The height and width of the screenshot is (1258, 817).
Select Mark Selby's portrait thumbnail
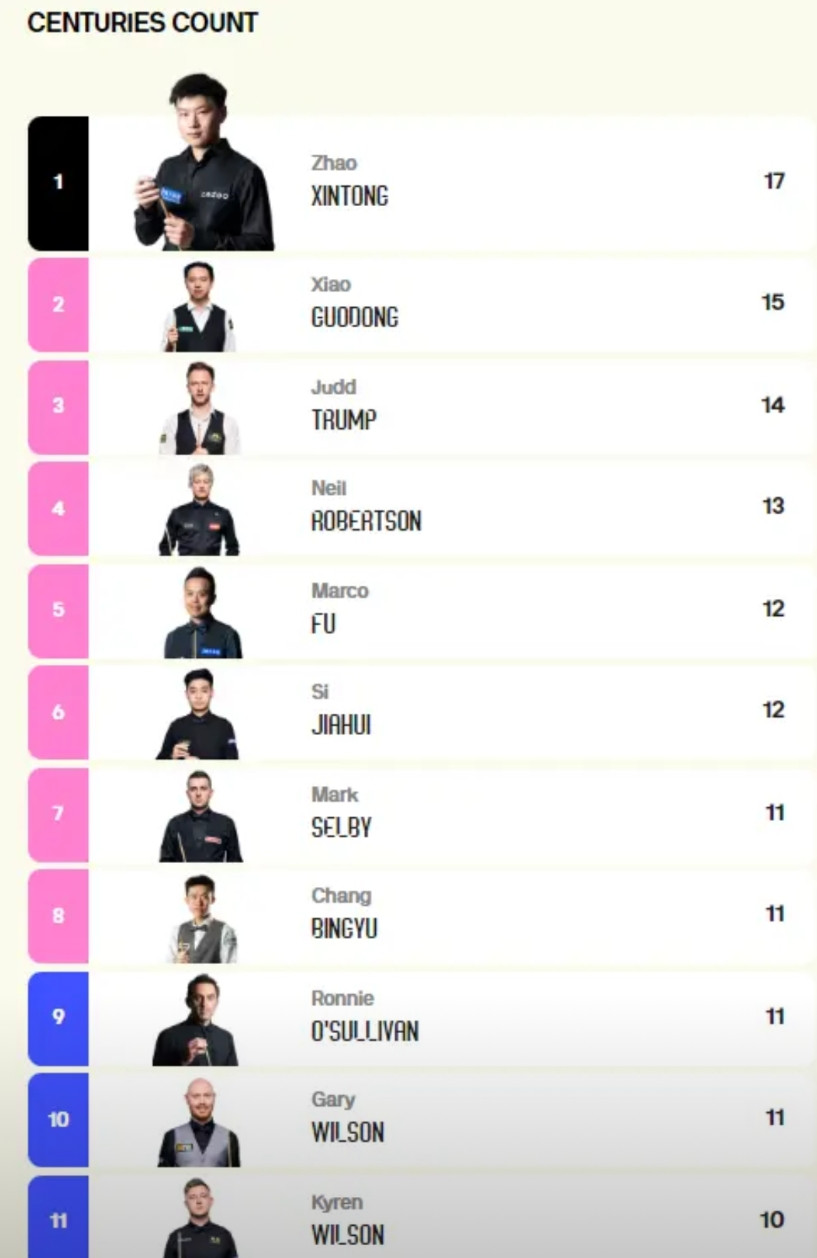[x=200, y=815]
